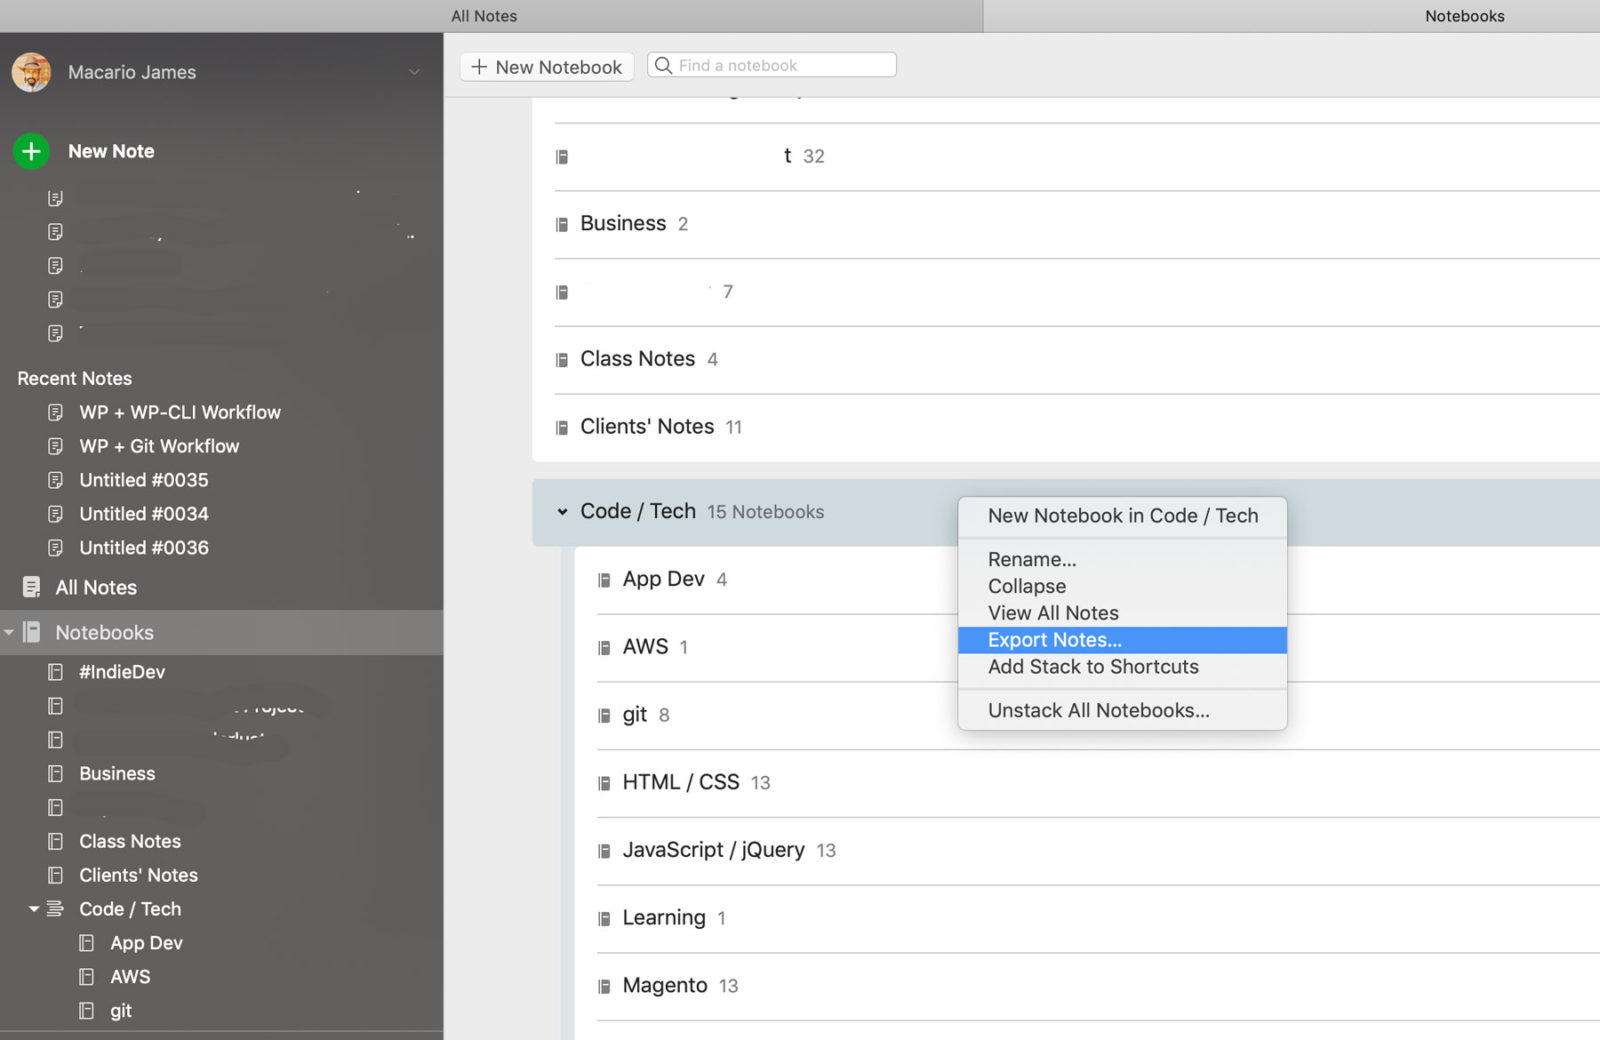Collapse the Notebooks sidebar section triangle
Viewport: 1600px width, 1040px height.
(x=9, y=632)
